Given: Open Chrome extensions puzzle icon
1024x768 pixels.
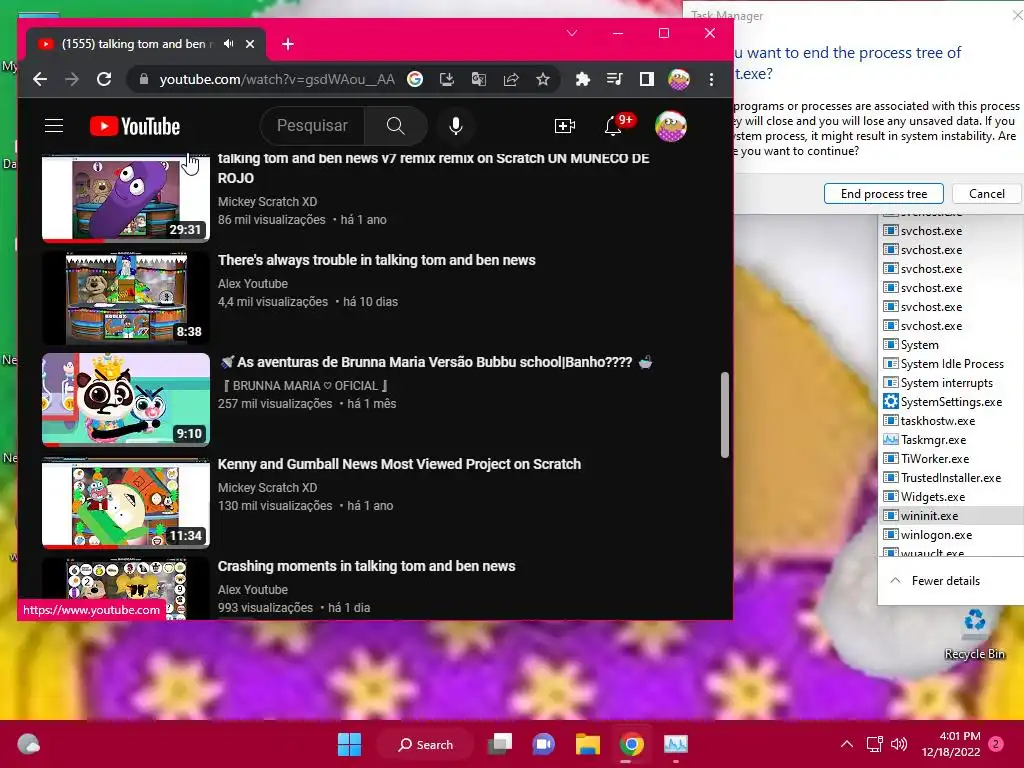Looking at the screenshot, I should [x=583, y=80].
